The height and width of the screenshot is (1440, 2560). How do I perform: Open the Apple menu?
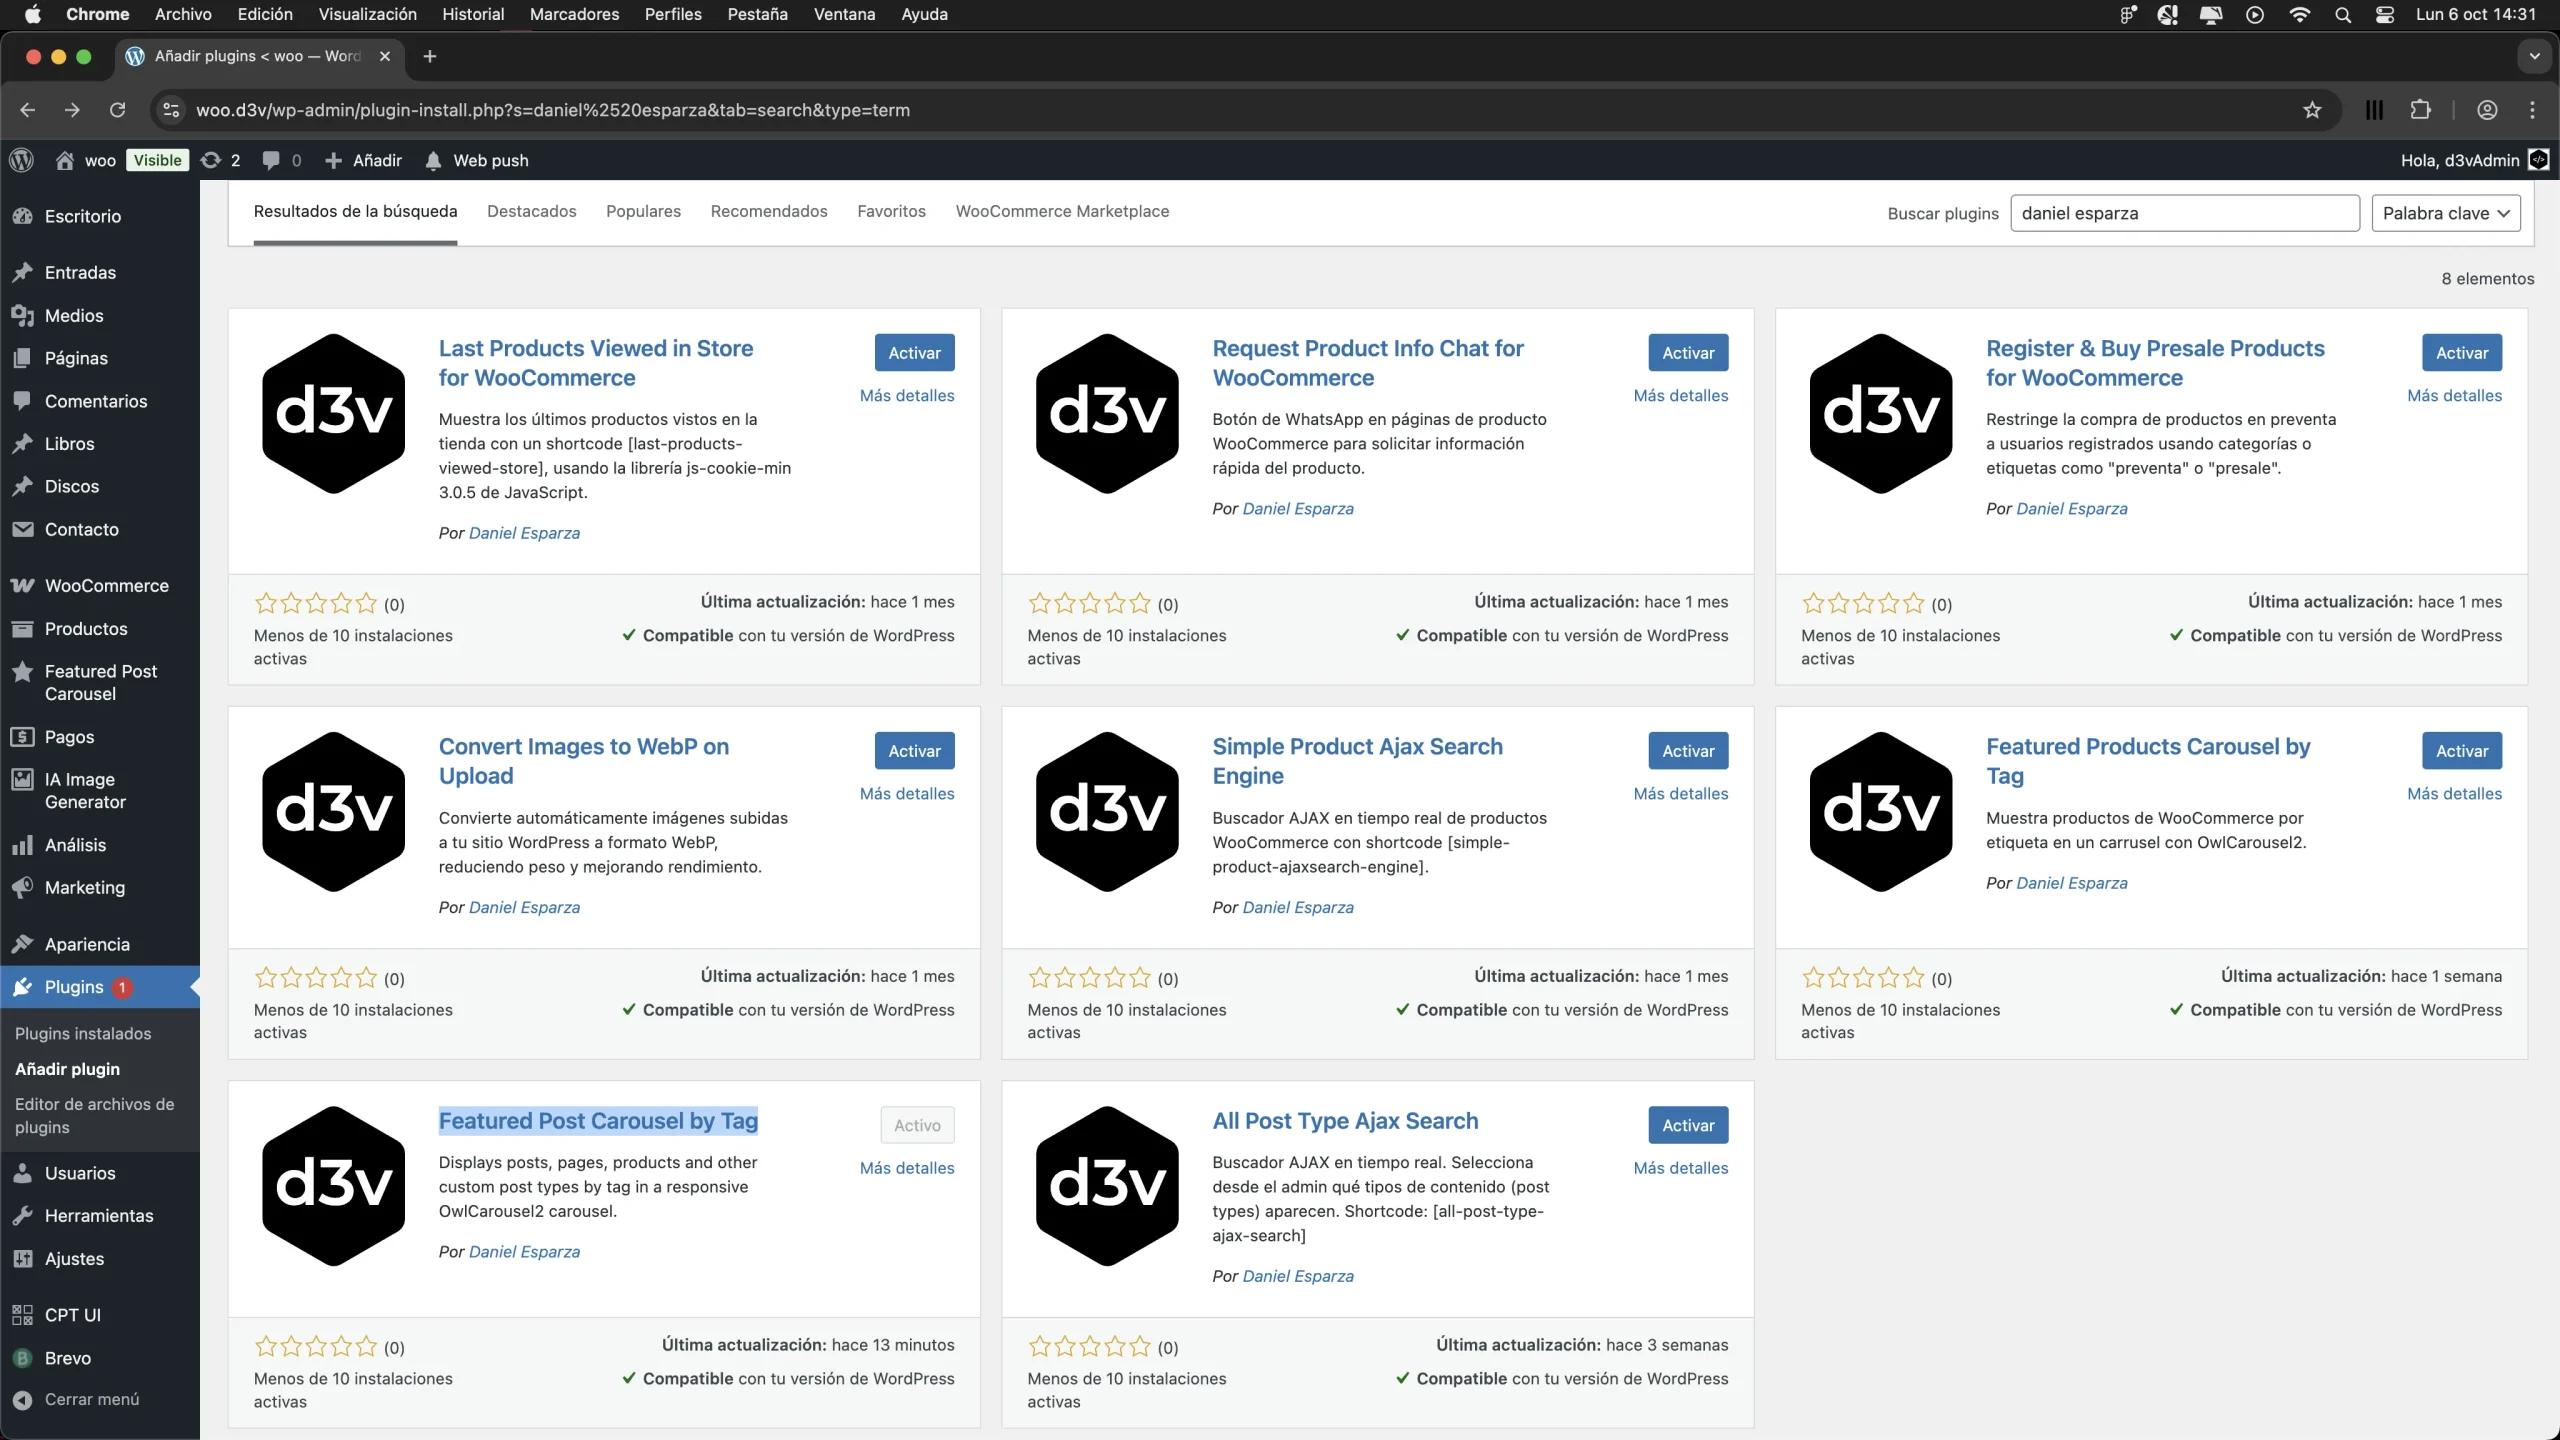[32, 14]
